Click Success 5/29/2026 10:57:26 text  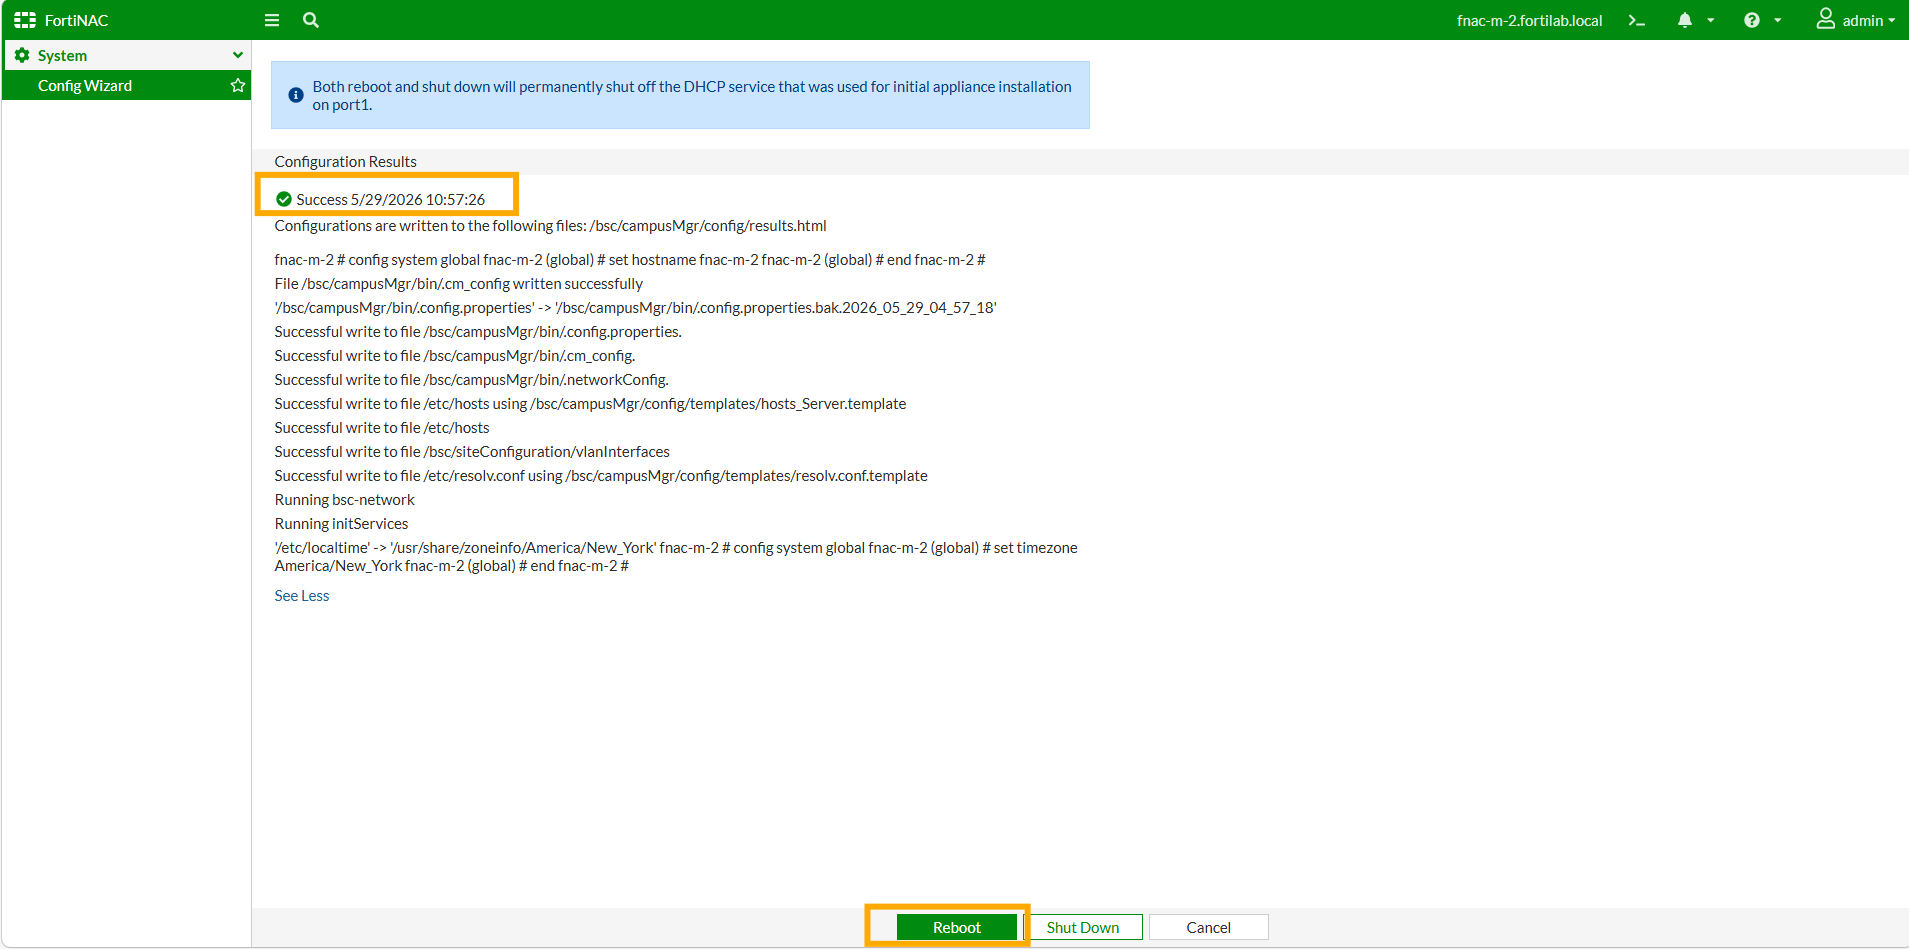coord(391,199)
